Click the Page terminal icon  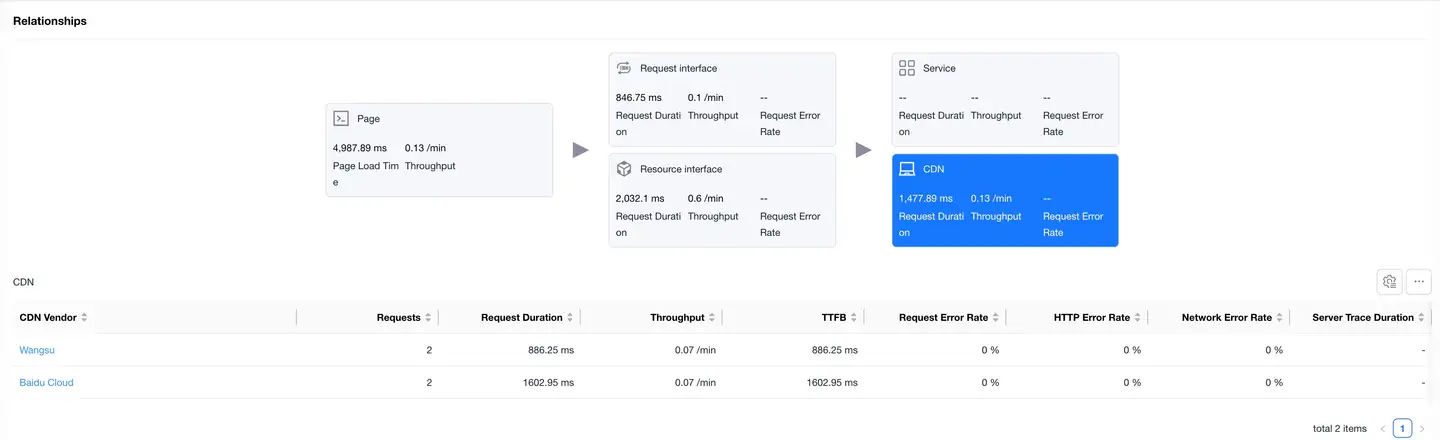pos(341,118)
